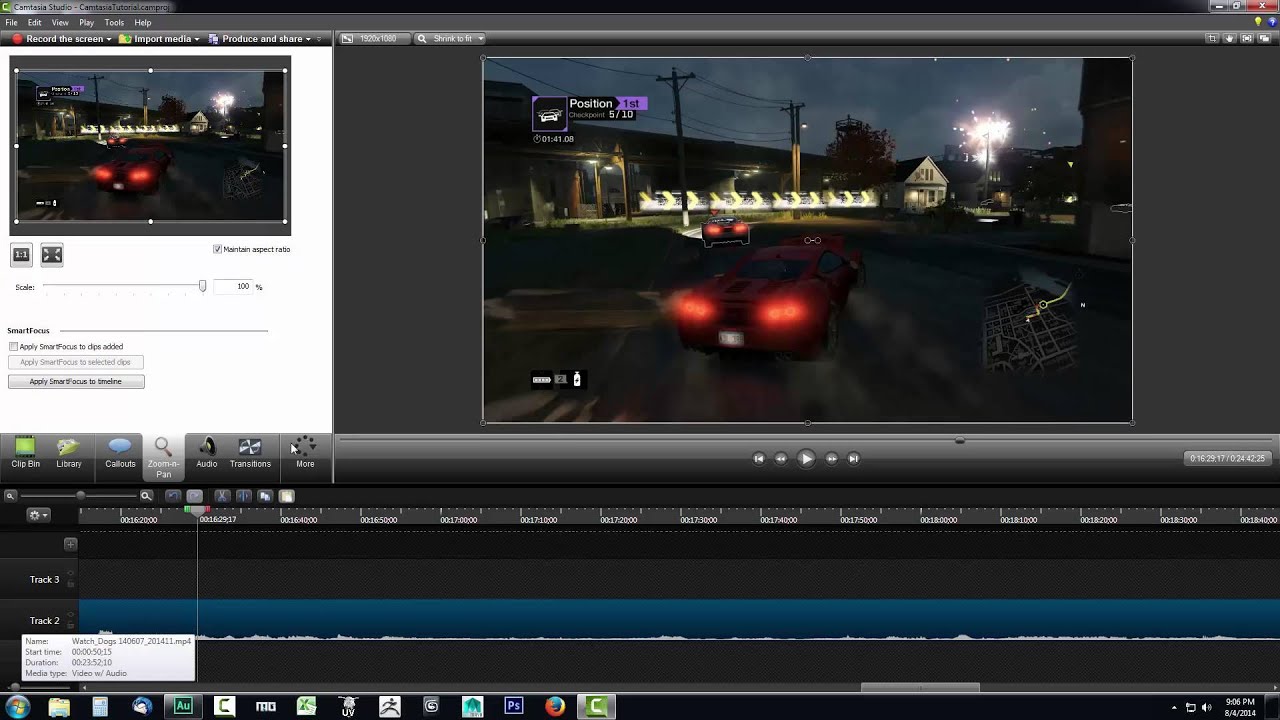Expand the Produce and share dropdown
Viewport: 1280px width, 720px height.
[308, 39]
